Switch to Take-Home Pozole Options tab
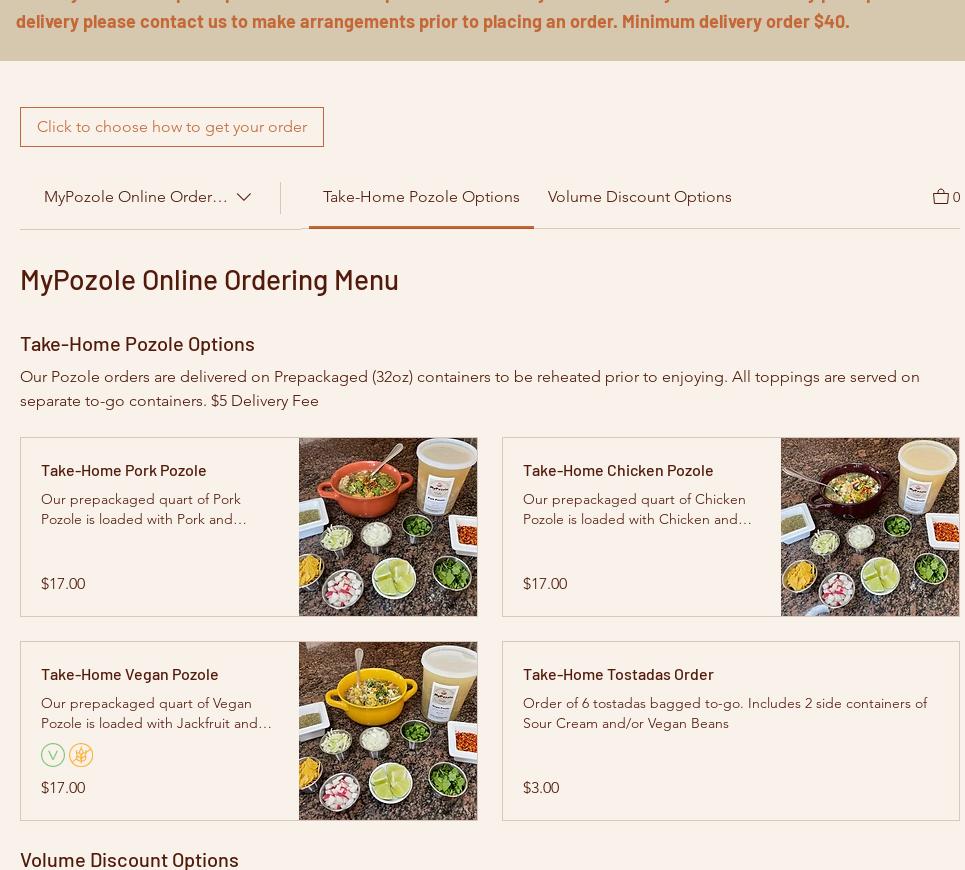 [421, 197]
